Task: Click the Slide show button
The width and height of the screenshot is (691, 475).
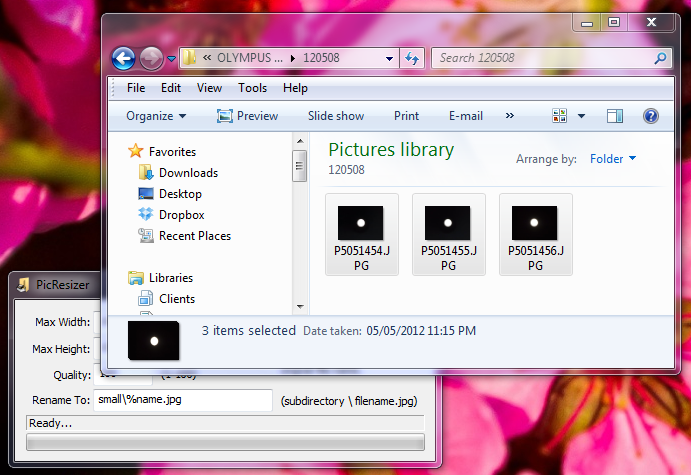Action: tap(336, 116)
